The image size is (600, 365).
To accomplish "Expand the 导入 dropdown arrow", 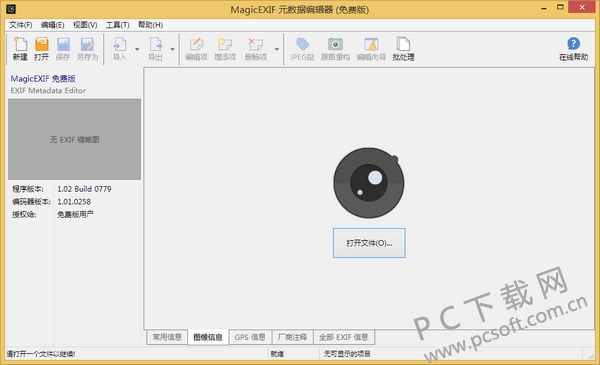I will [x=137, y=49].
